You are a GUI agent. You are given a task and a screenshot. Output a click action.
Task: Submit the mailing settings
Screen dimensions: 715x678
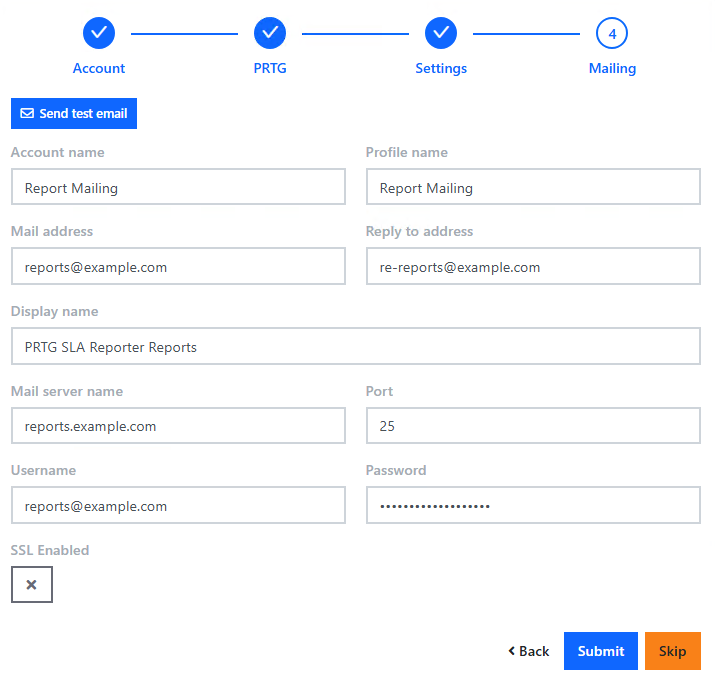(601, 651)
